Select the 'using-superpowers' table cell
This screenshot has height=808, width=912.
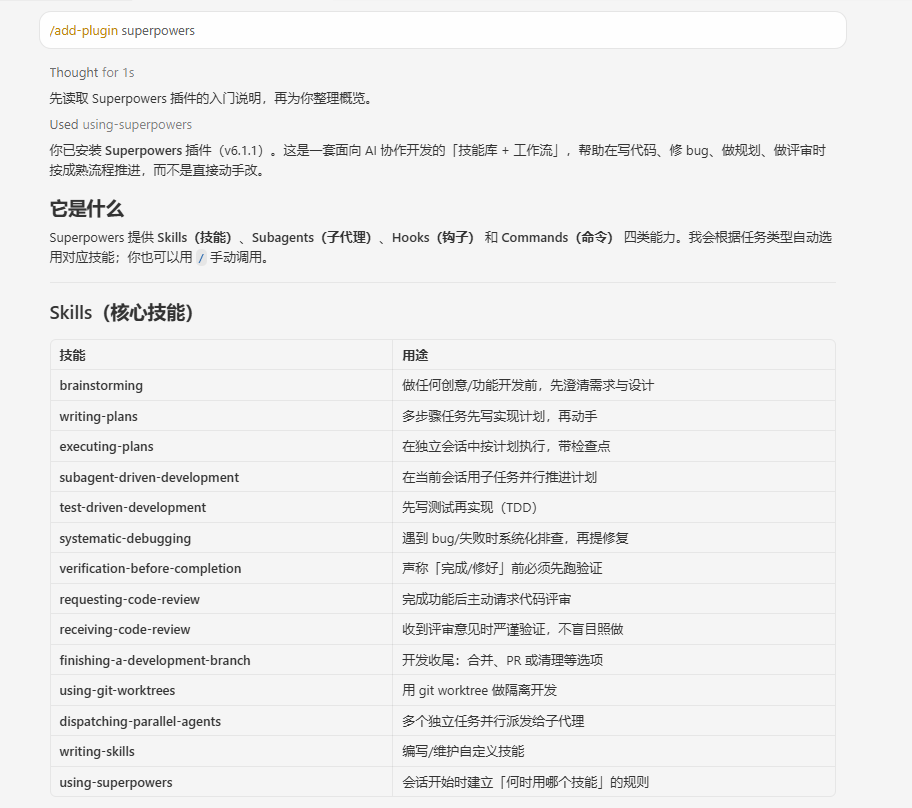pos(222,782)
